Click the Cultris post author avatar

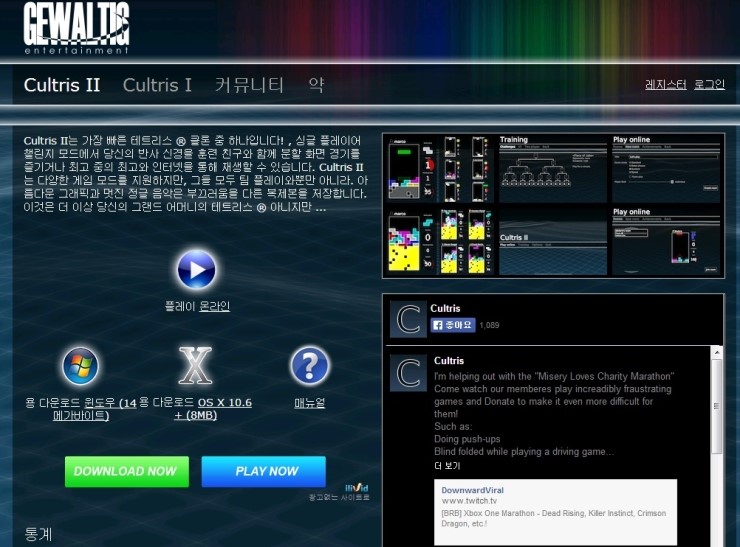408,373
